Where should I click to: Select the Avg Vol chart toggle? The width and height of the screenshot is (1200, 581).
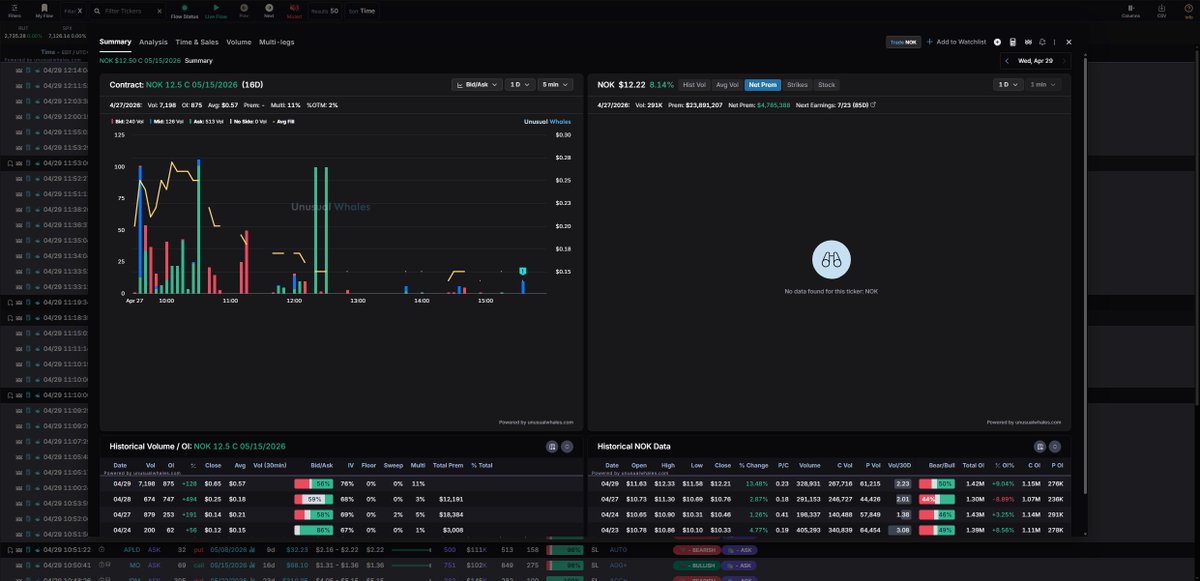[727, 85]
